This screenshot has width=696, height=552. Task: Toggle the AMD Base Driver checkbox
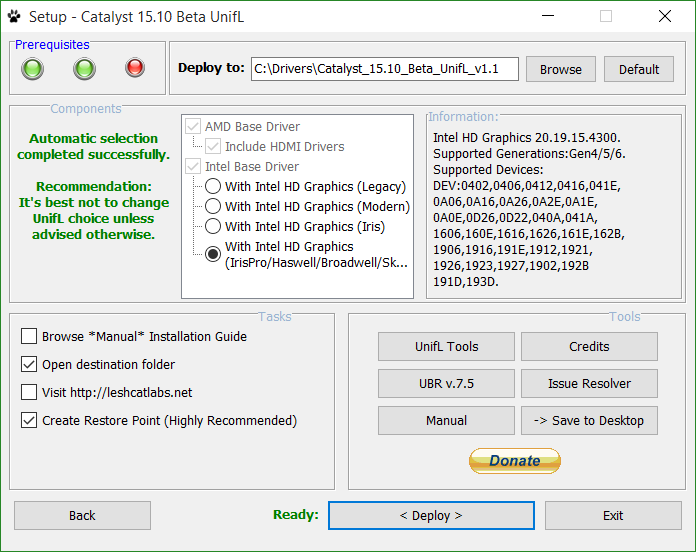(x=193, y=126)
